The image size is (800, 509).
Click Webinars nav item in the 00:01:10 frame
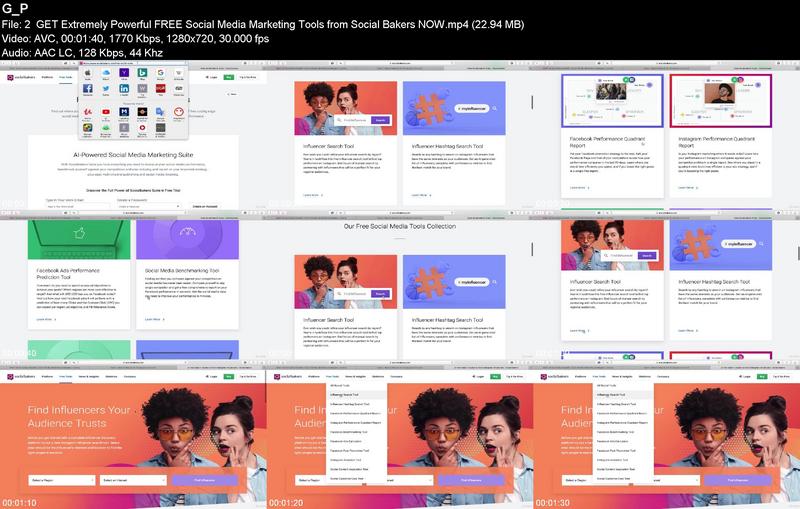[x=111, y=376]
